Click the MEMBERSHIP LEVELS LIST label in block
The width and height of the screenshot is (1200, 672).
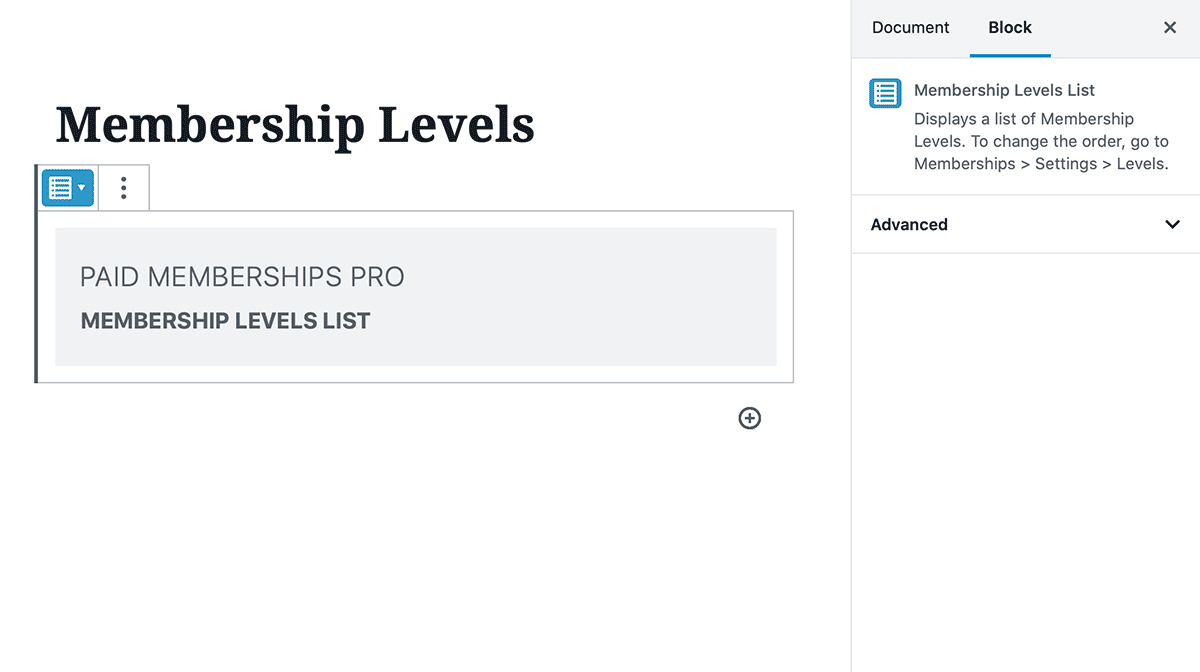coord(225,321)
